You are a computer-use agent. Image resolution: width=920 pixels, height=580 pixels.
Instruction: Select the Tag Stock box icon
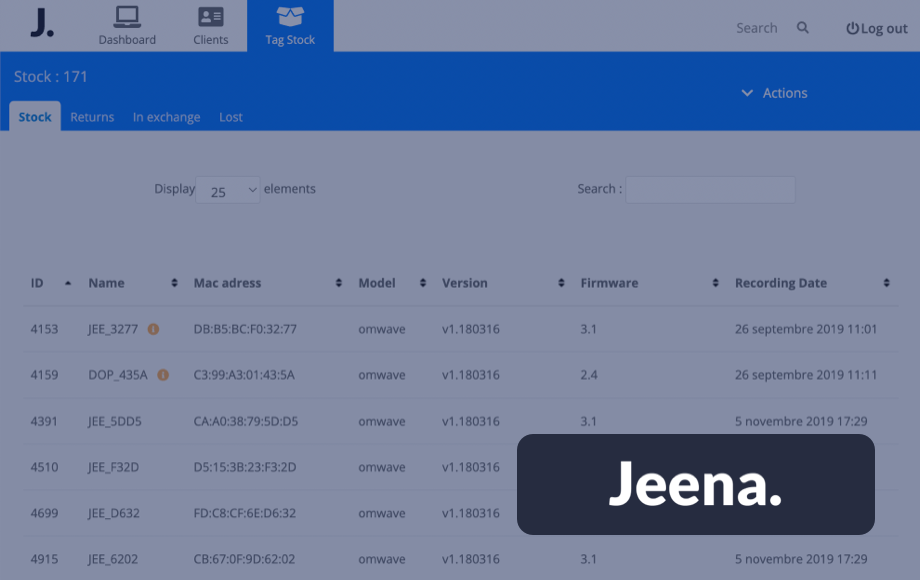(x=290, y=17)
